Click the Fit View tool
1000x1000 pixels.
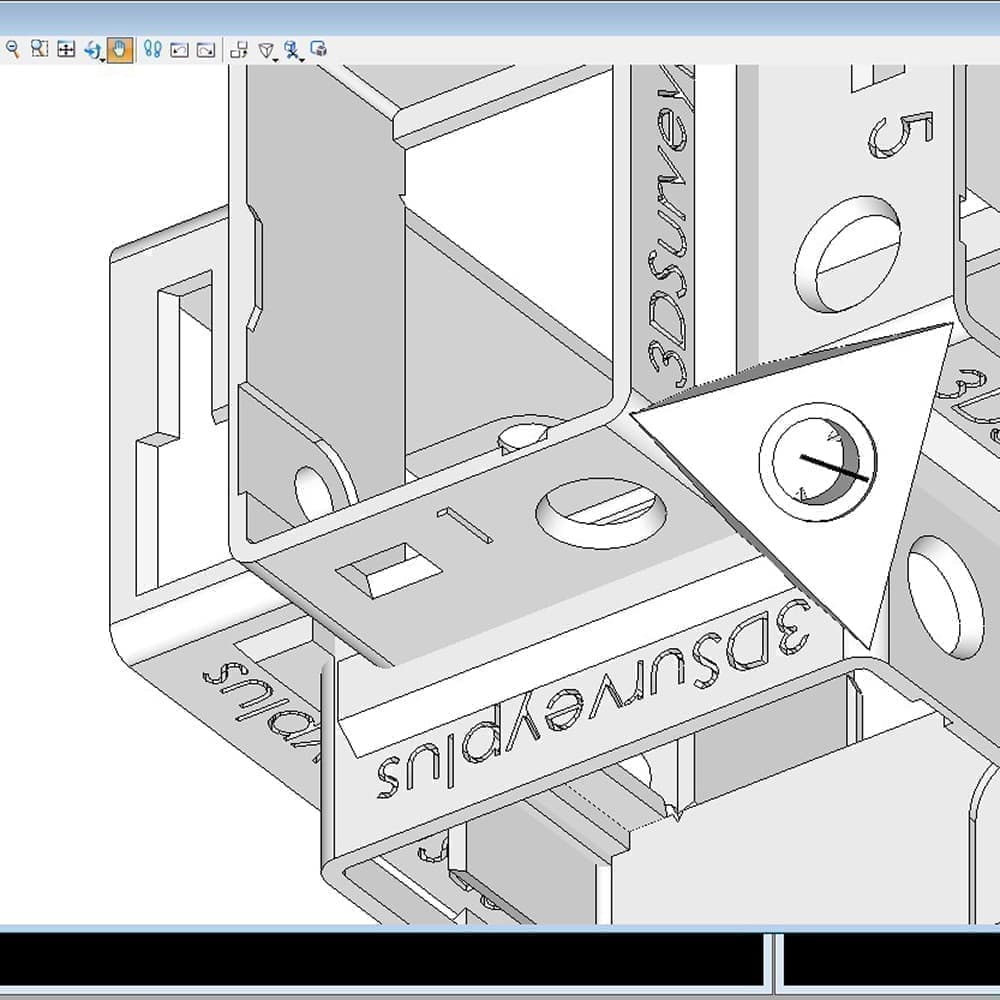coord(66,49)
